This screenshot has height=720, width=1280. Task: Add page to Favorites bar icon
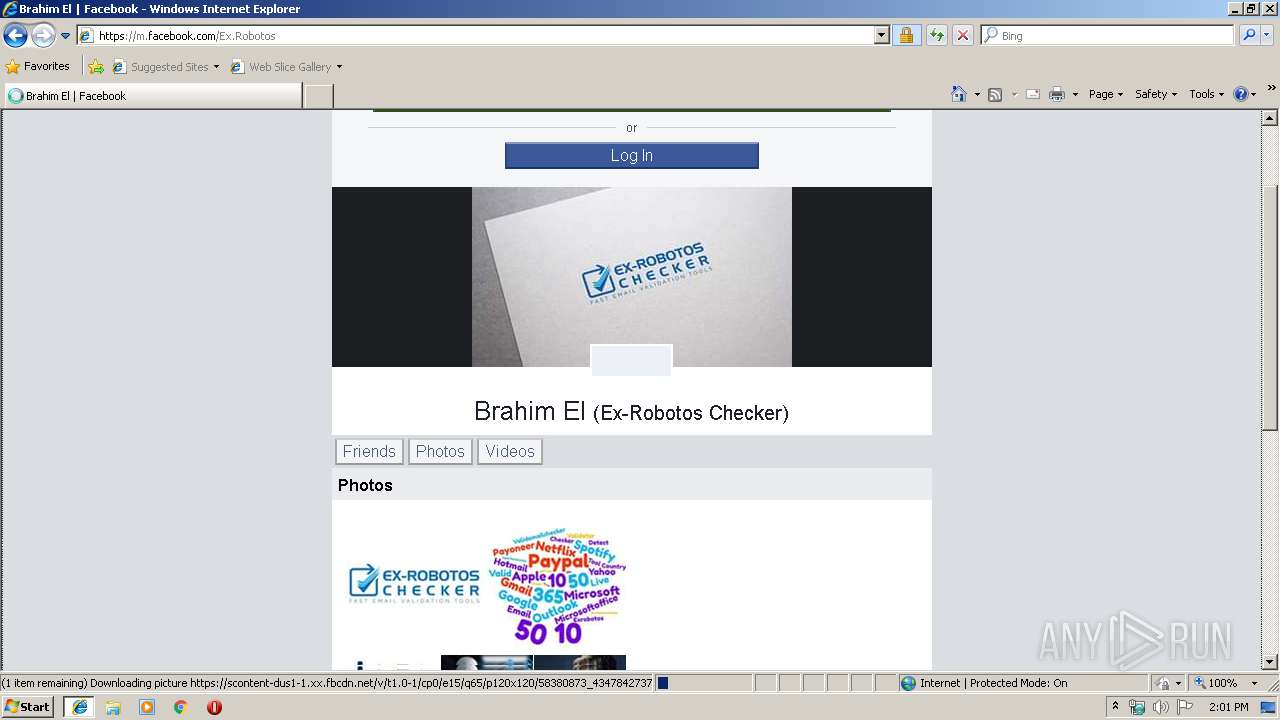pyautogui.click(x=96, y=67)
